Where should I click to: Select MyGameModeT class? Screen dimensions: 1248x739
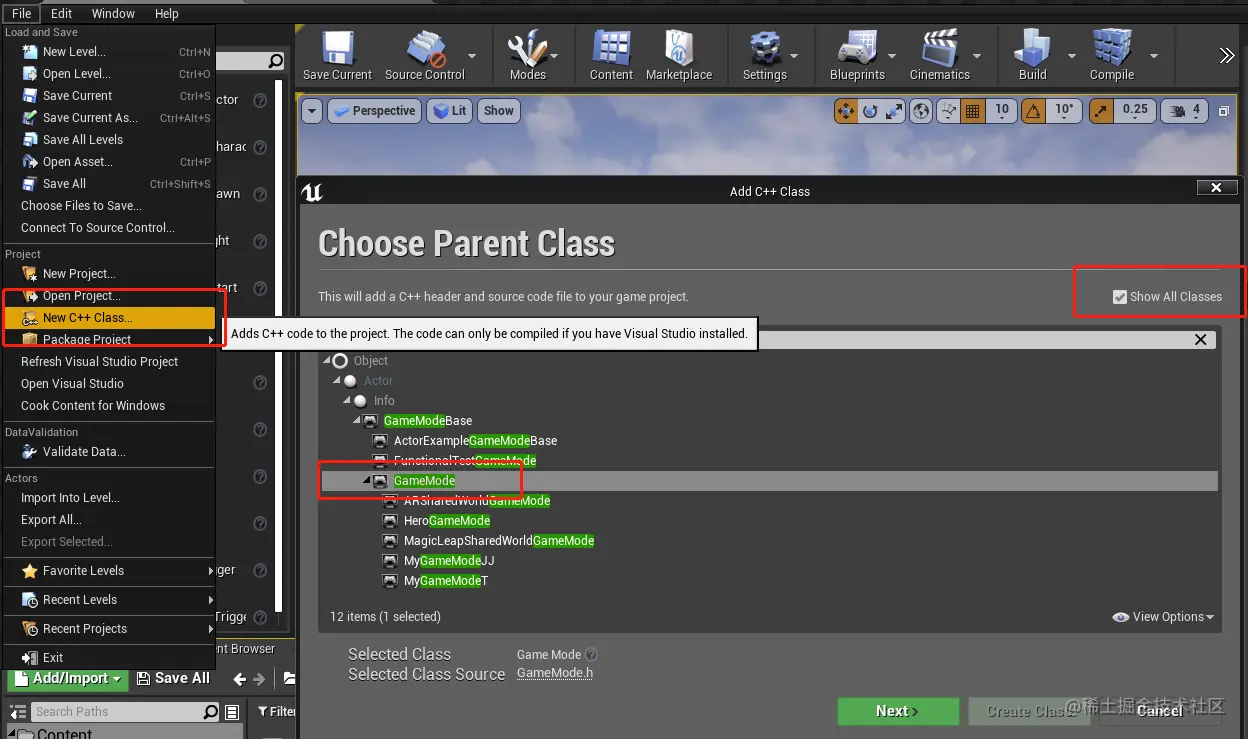[x=445, y=581]
